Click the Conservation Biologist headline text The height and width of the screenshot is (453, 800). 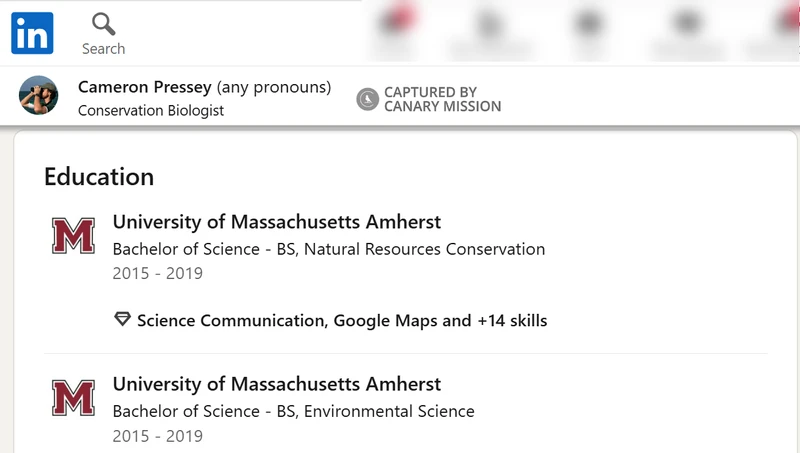click(x=151, y=110)
